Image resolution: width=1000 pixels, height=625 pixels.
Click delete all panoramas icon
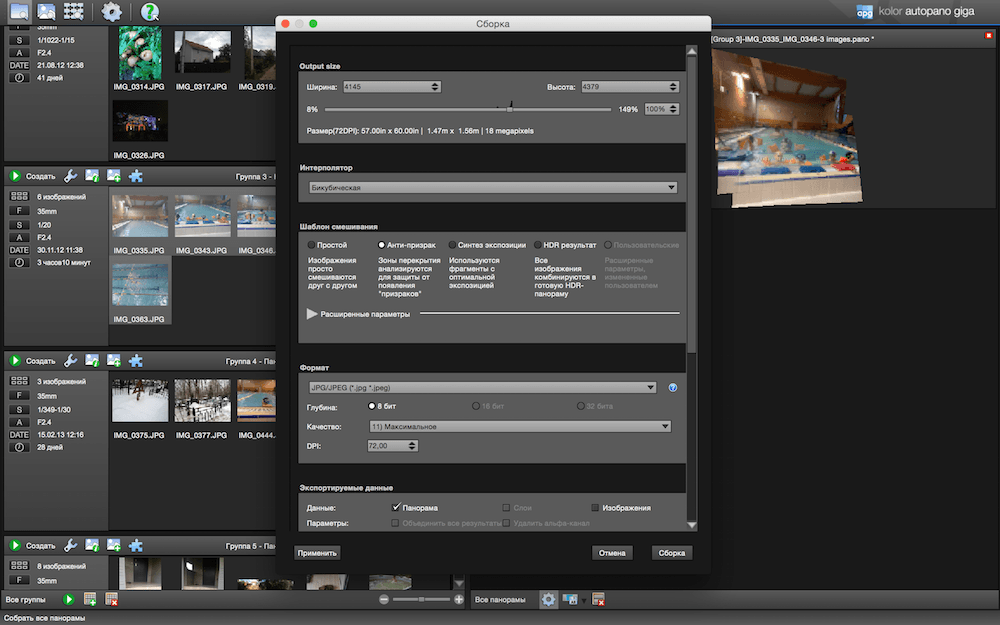pyautogui.click(x=598, y=599)
